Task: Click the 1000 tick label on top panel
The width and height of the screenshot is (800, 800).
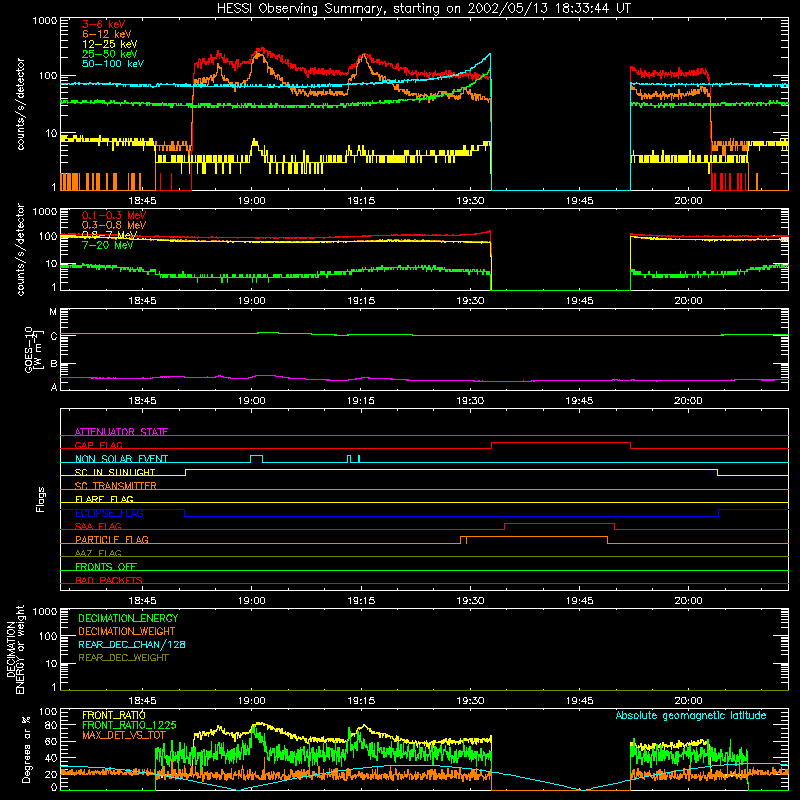Action: (x=45, y=21)
